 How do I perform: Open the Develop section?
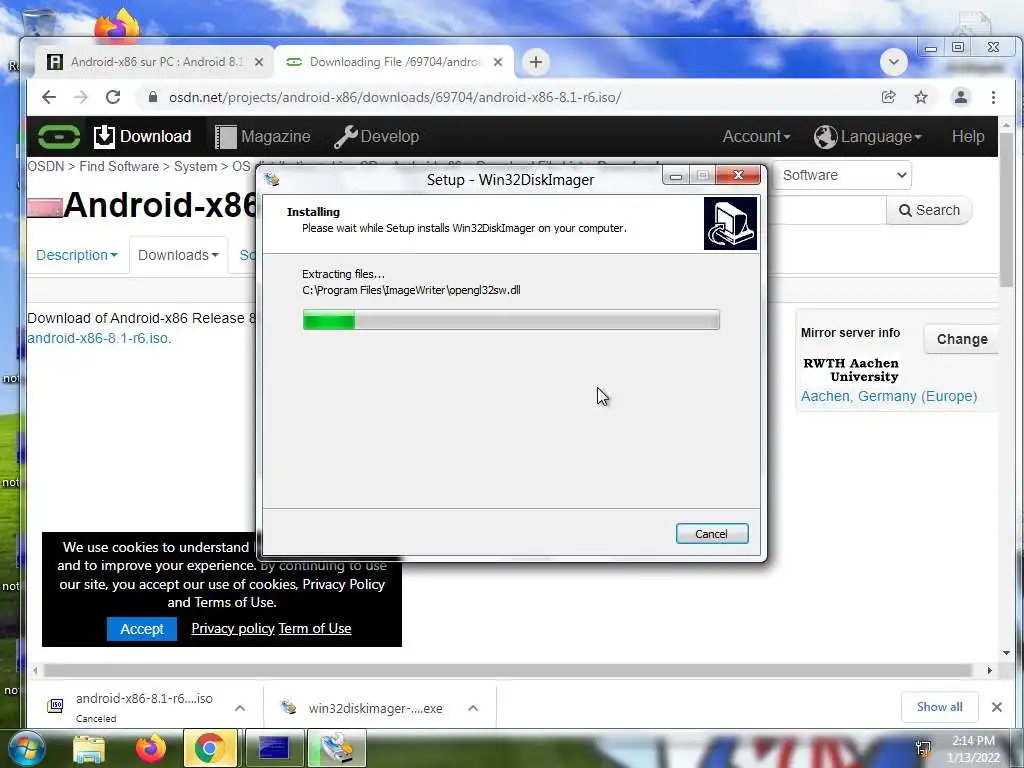coord(376,136)
